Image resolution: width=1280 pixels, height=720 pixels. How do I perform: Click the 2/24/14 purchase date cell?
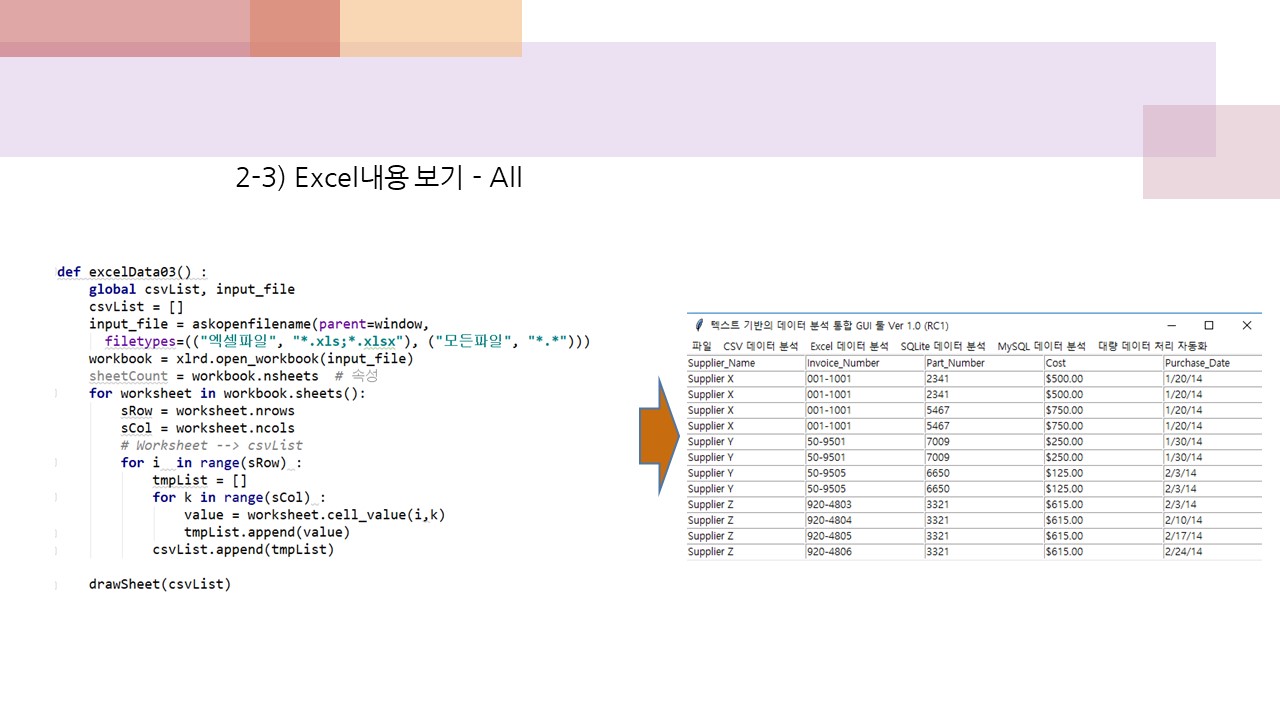(1213, 552)
